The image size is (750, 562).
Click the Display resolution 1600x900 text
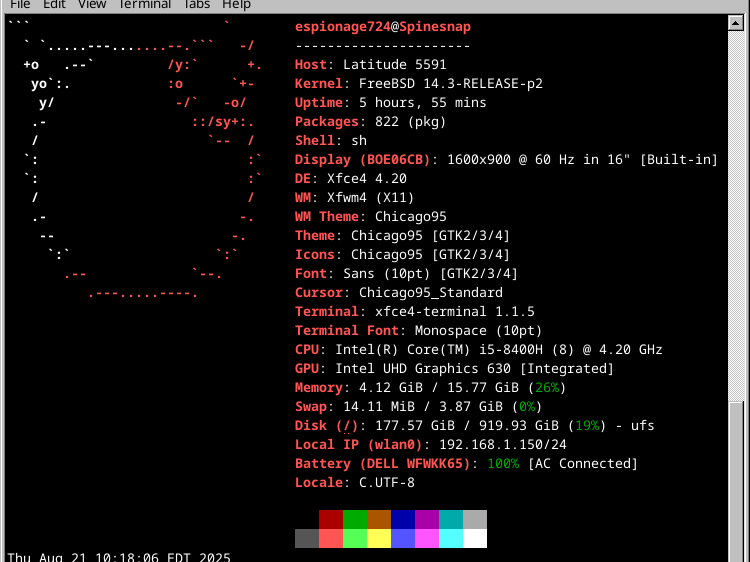[478, 160]
